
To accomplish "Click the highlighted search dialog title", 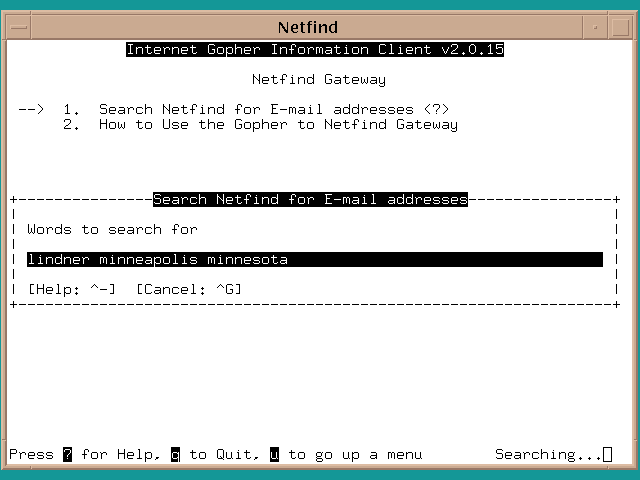I will pos(310,199).
